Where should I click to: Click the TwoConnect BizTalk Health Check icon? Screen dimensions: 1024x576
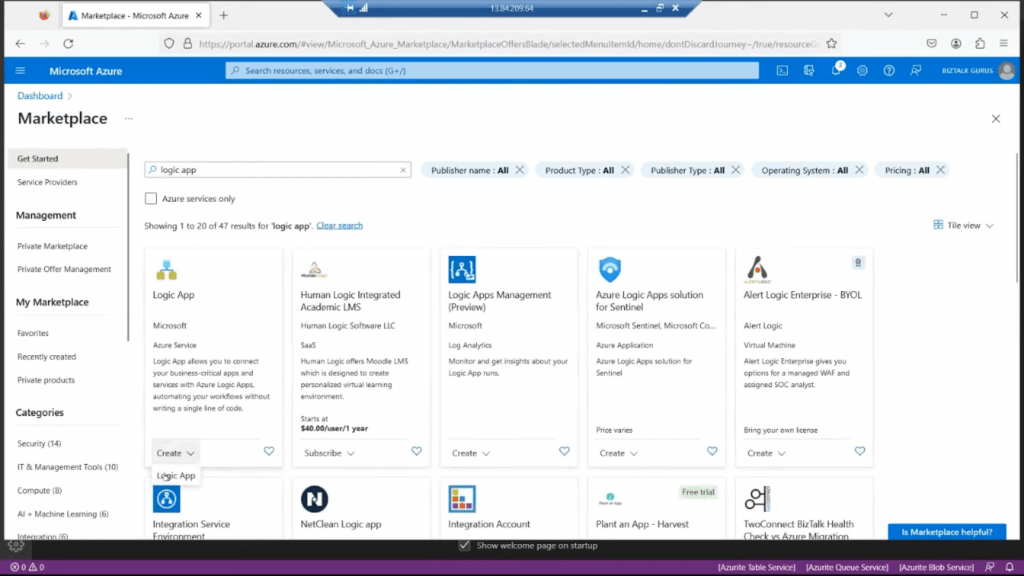(758, 499)
